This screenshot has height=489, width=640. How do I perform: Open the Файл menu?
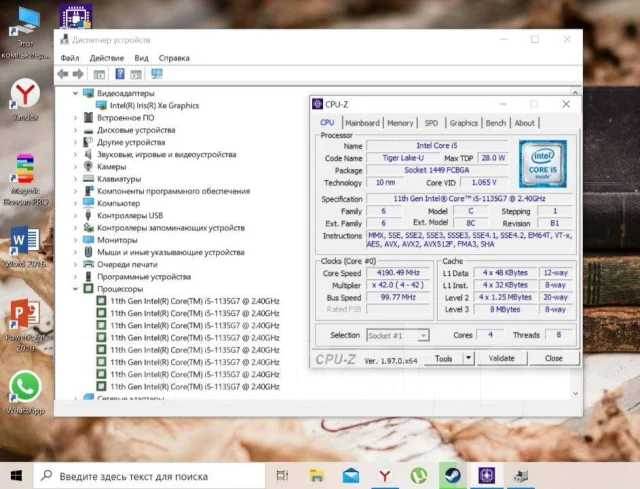click(70, 58)
